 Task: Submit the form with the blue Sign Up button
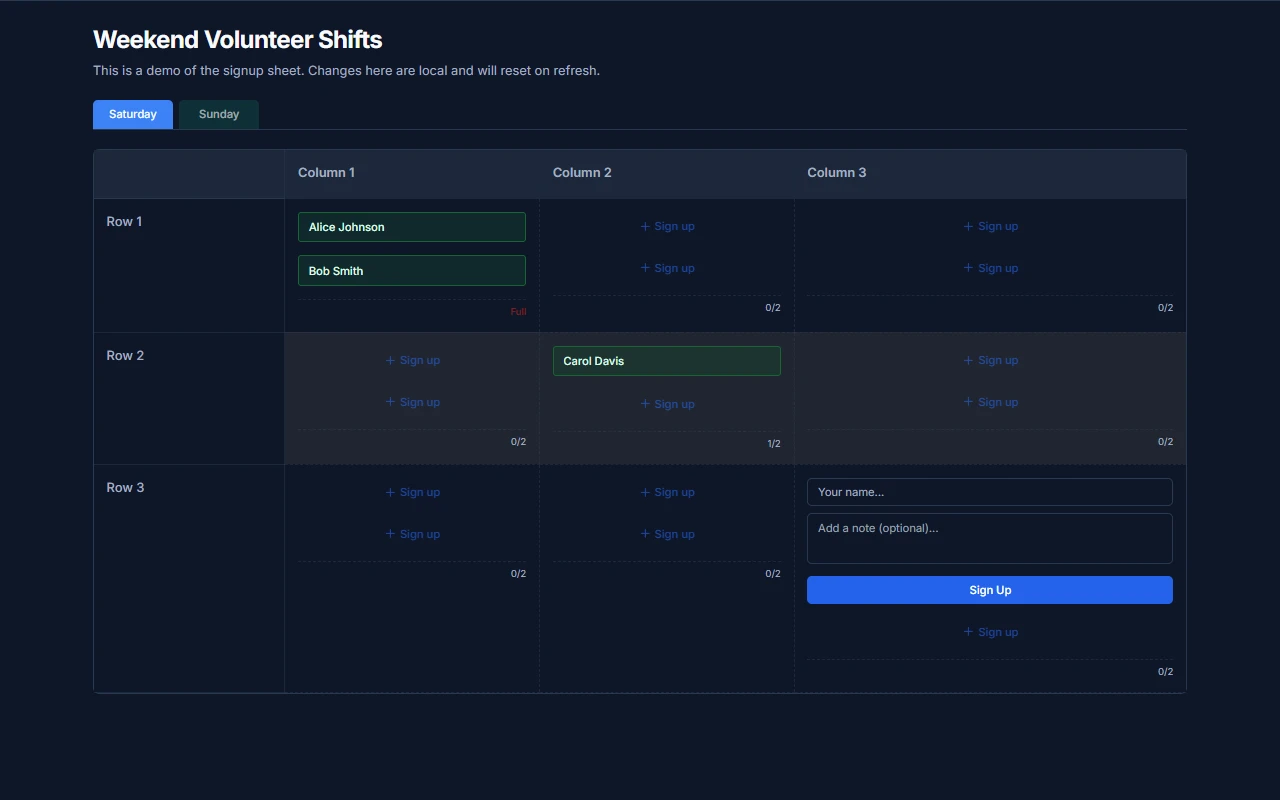point(990,590)
